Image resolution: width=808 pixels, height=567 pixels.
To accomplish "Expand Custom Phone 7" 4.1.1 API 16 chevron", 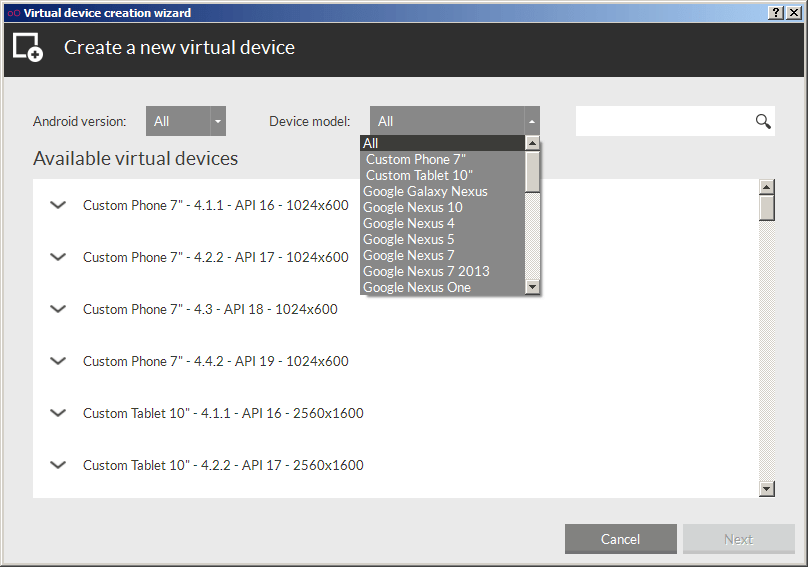I will click(x=58, y=205).
